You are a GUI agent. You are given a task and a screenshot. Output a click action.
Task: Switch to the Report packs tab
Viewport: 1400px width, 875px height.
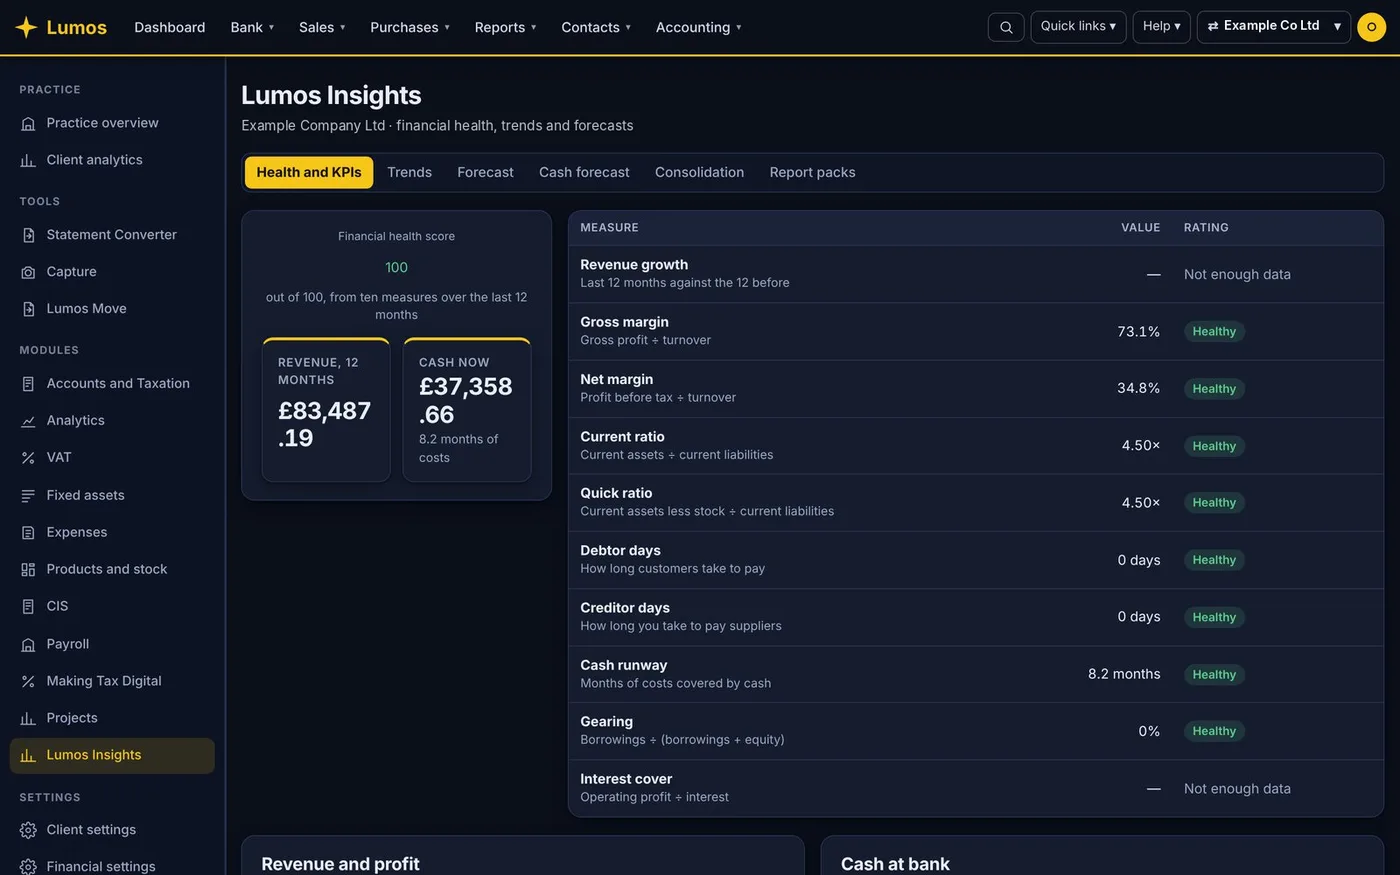coord(812,172)
